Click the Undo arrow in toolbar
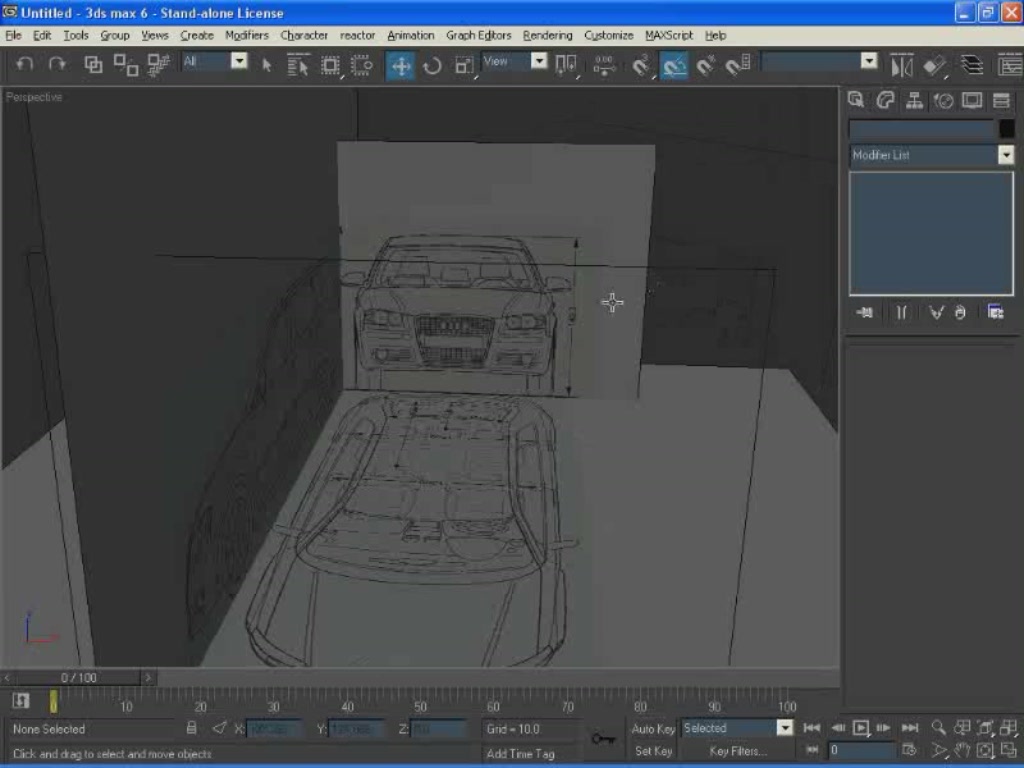The image size is (1024, 768). point(25,64)
